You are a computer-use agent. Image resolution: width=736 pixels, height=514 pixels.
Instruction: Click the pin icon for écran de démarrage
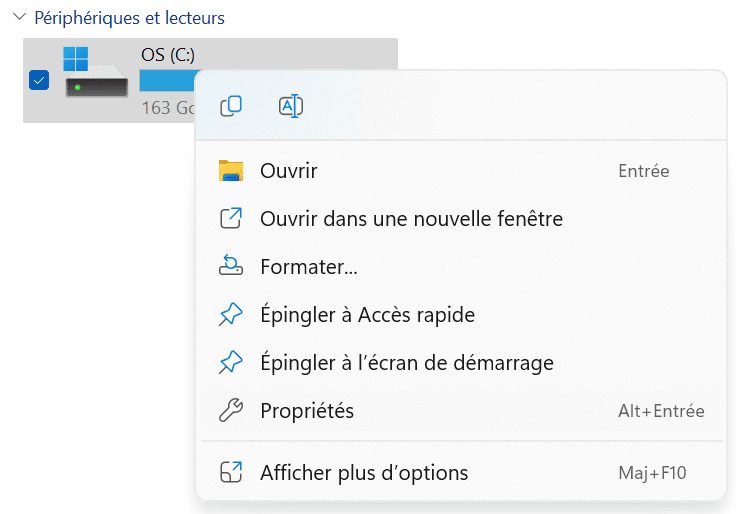pyautogui.click(x=231, y=362)
